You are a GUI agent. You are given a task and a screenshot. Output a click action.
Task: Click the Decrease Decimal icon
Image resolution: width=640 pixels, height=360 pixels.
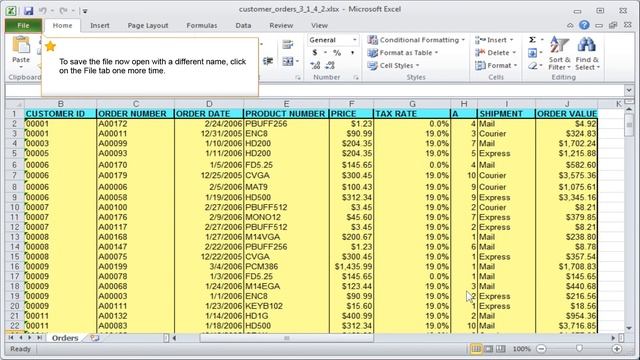coord(330,65)
